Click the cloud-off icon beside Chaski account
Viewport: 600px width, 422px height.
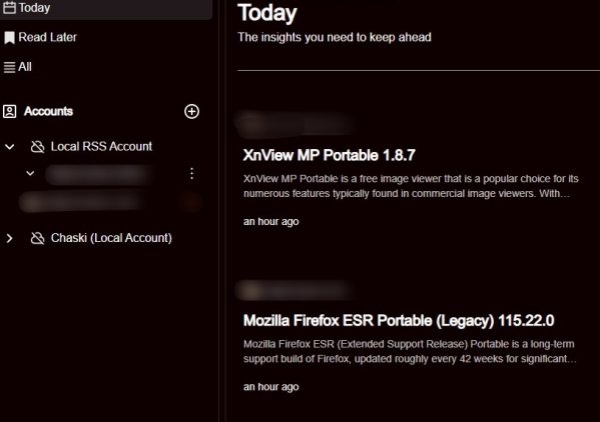(x=37, y=238)
